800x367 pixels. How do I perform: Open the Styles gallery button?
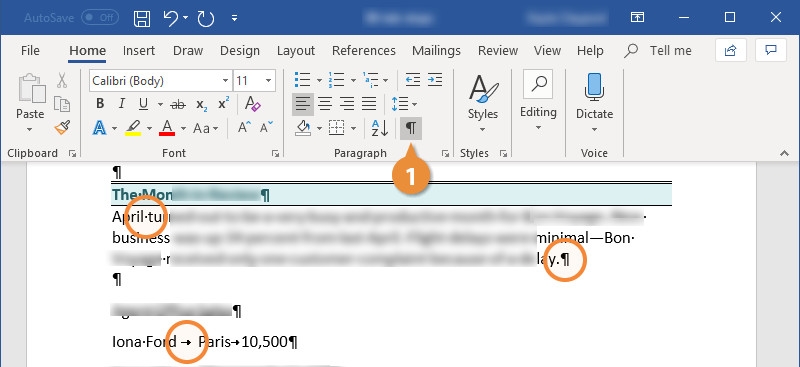[x=482, y=104]
